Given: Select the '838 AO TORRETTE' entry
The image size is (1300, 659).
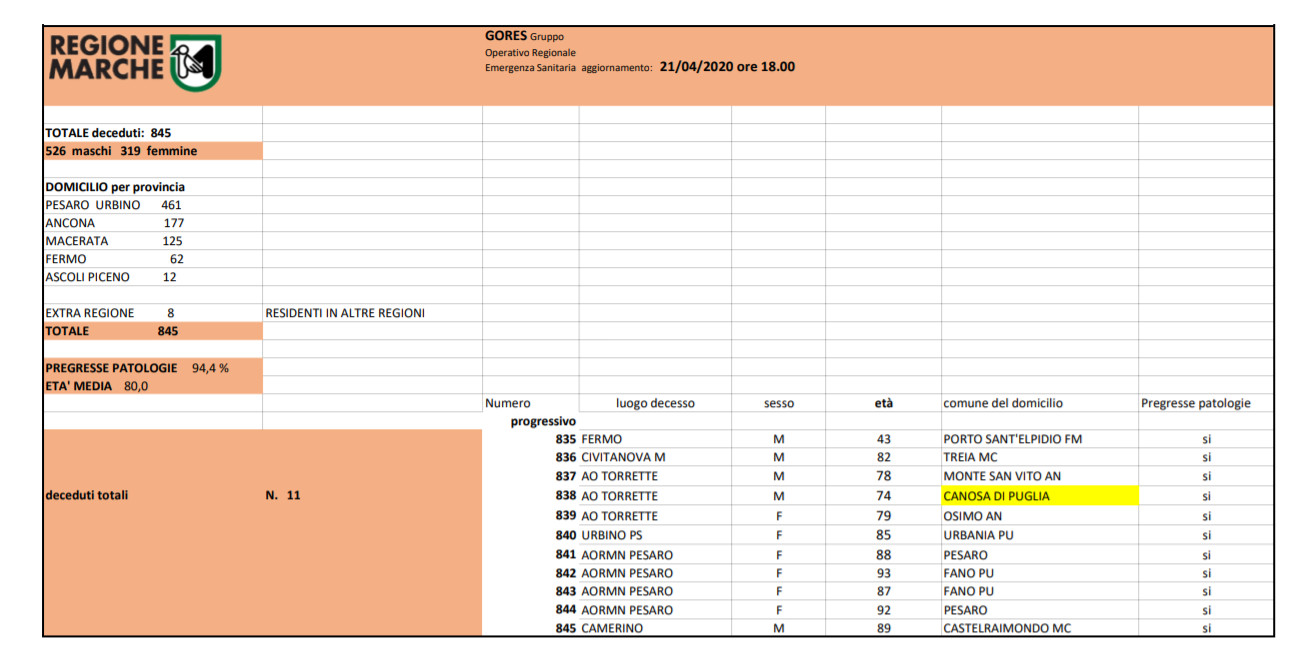Looking at the screenshot, I should (606, 496).
